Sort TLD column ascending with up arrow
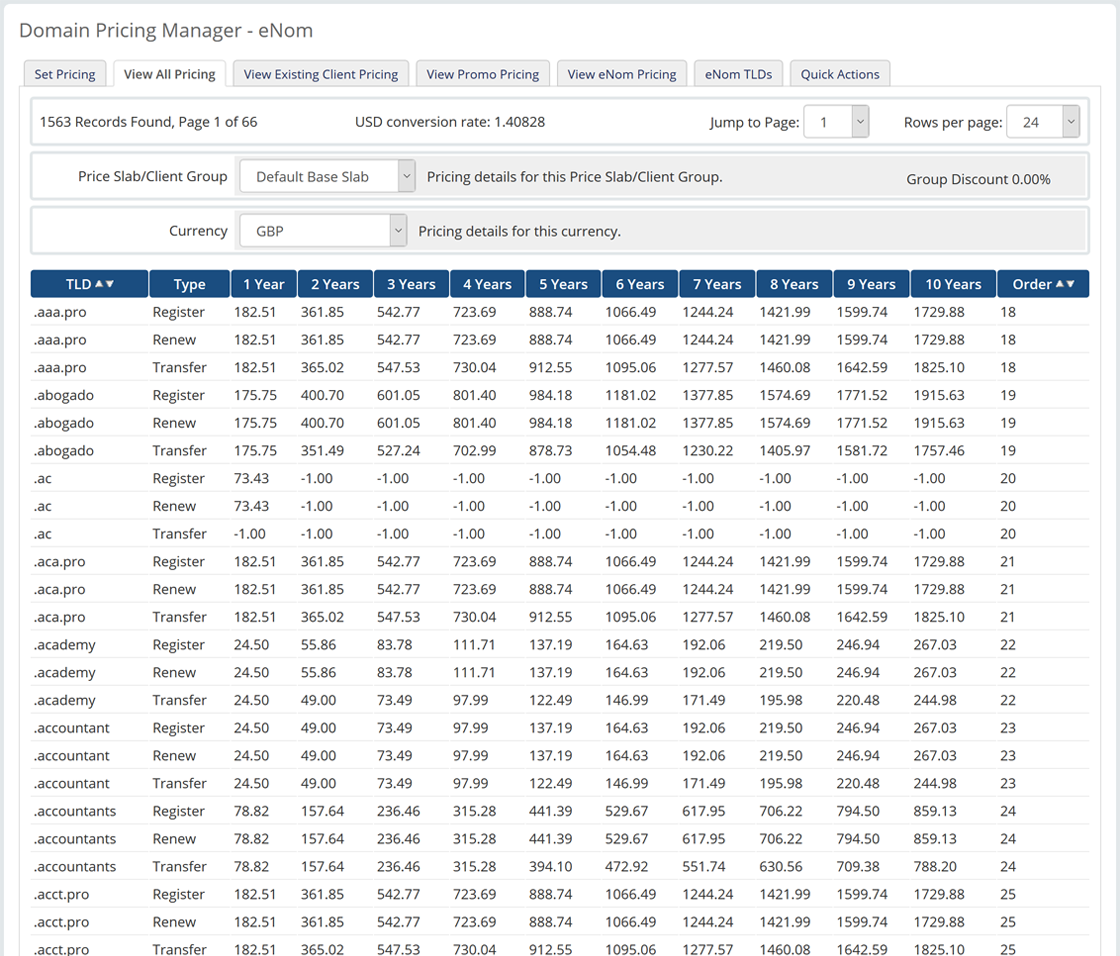This screenshot has width=1120, height=956. tap(99, 284)
